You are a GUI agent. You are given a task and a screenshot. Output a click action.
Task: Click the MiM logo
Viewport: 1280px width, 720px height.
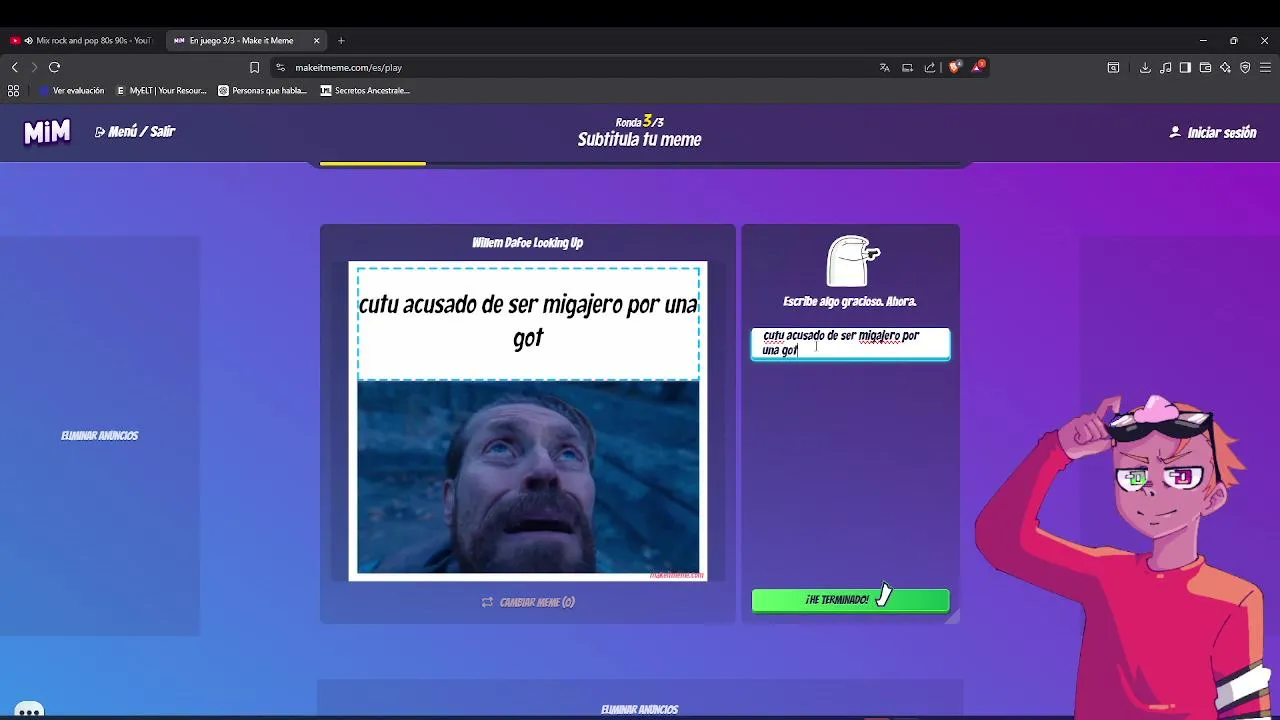[x=47, y=133]
